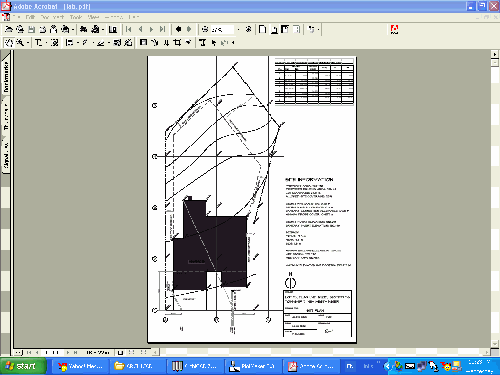This screenshot has width=500, height=375.
Task: Click the Save icon in toolbar
Action: click(x=32, y=30)
